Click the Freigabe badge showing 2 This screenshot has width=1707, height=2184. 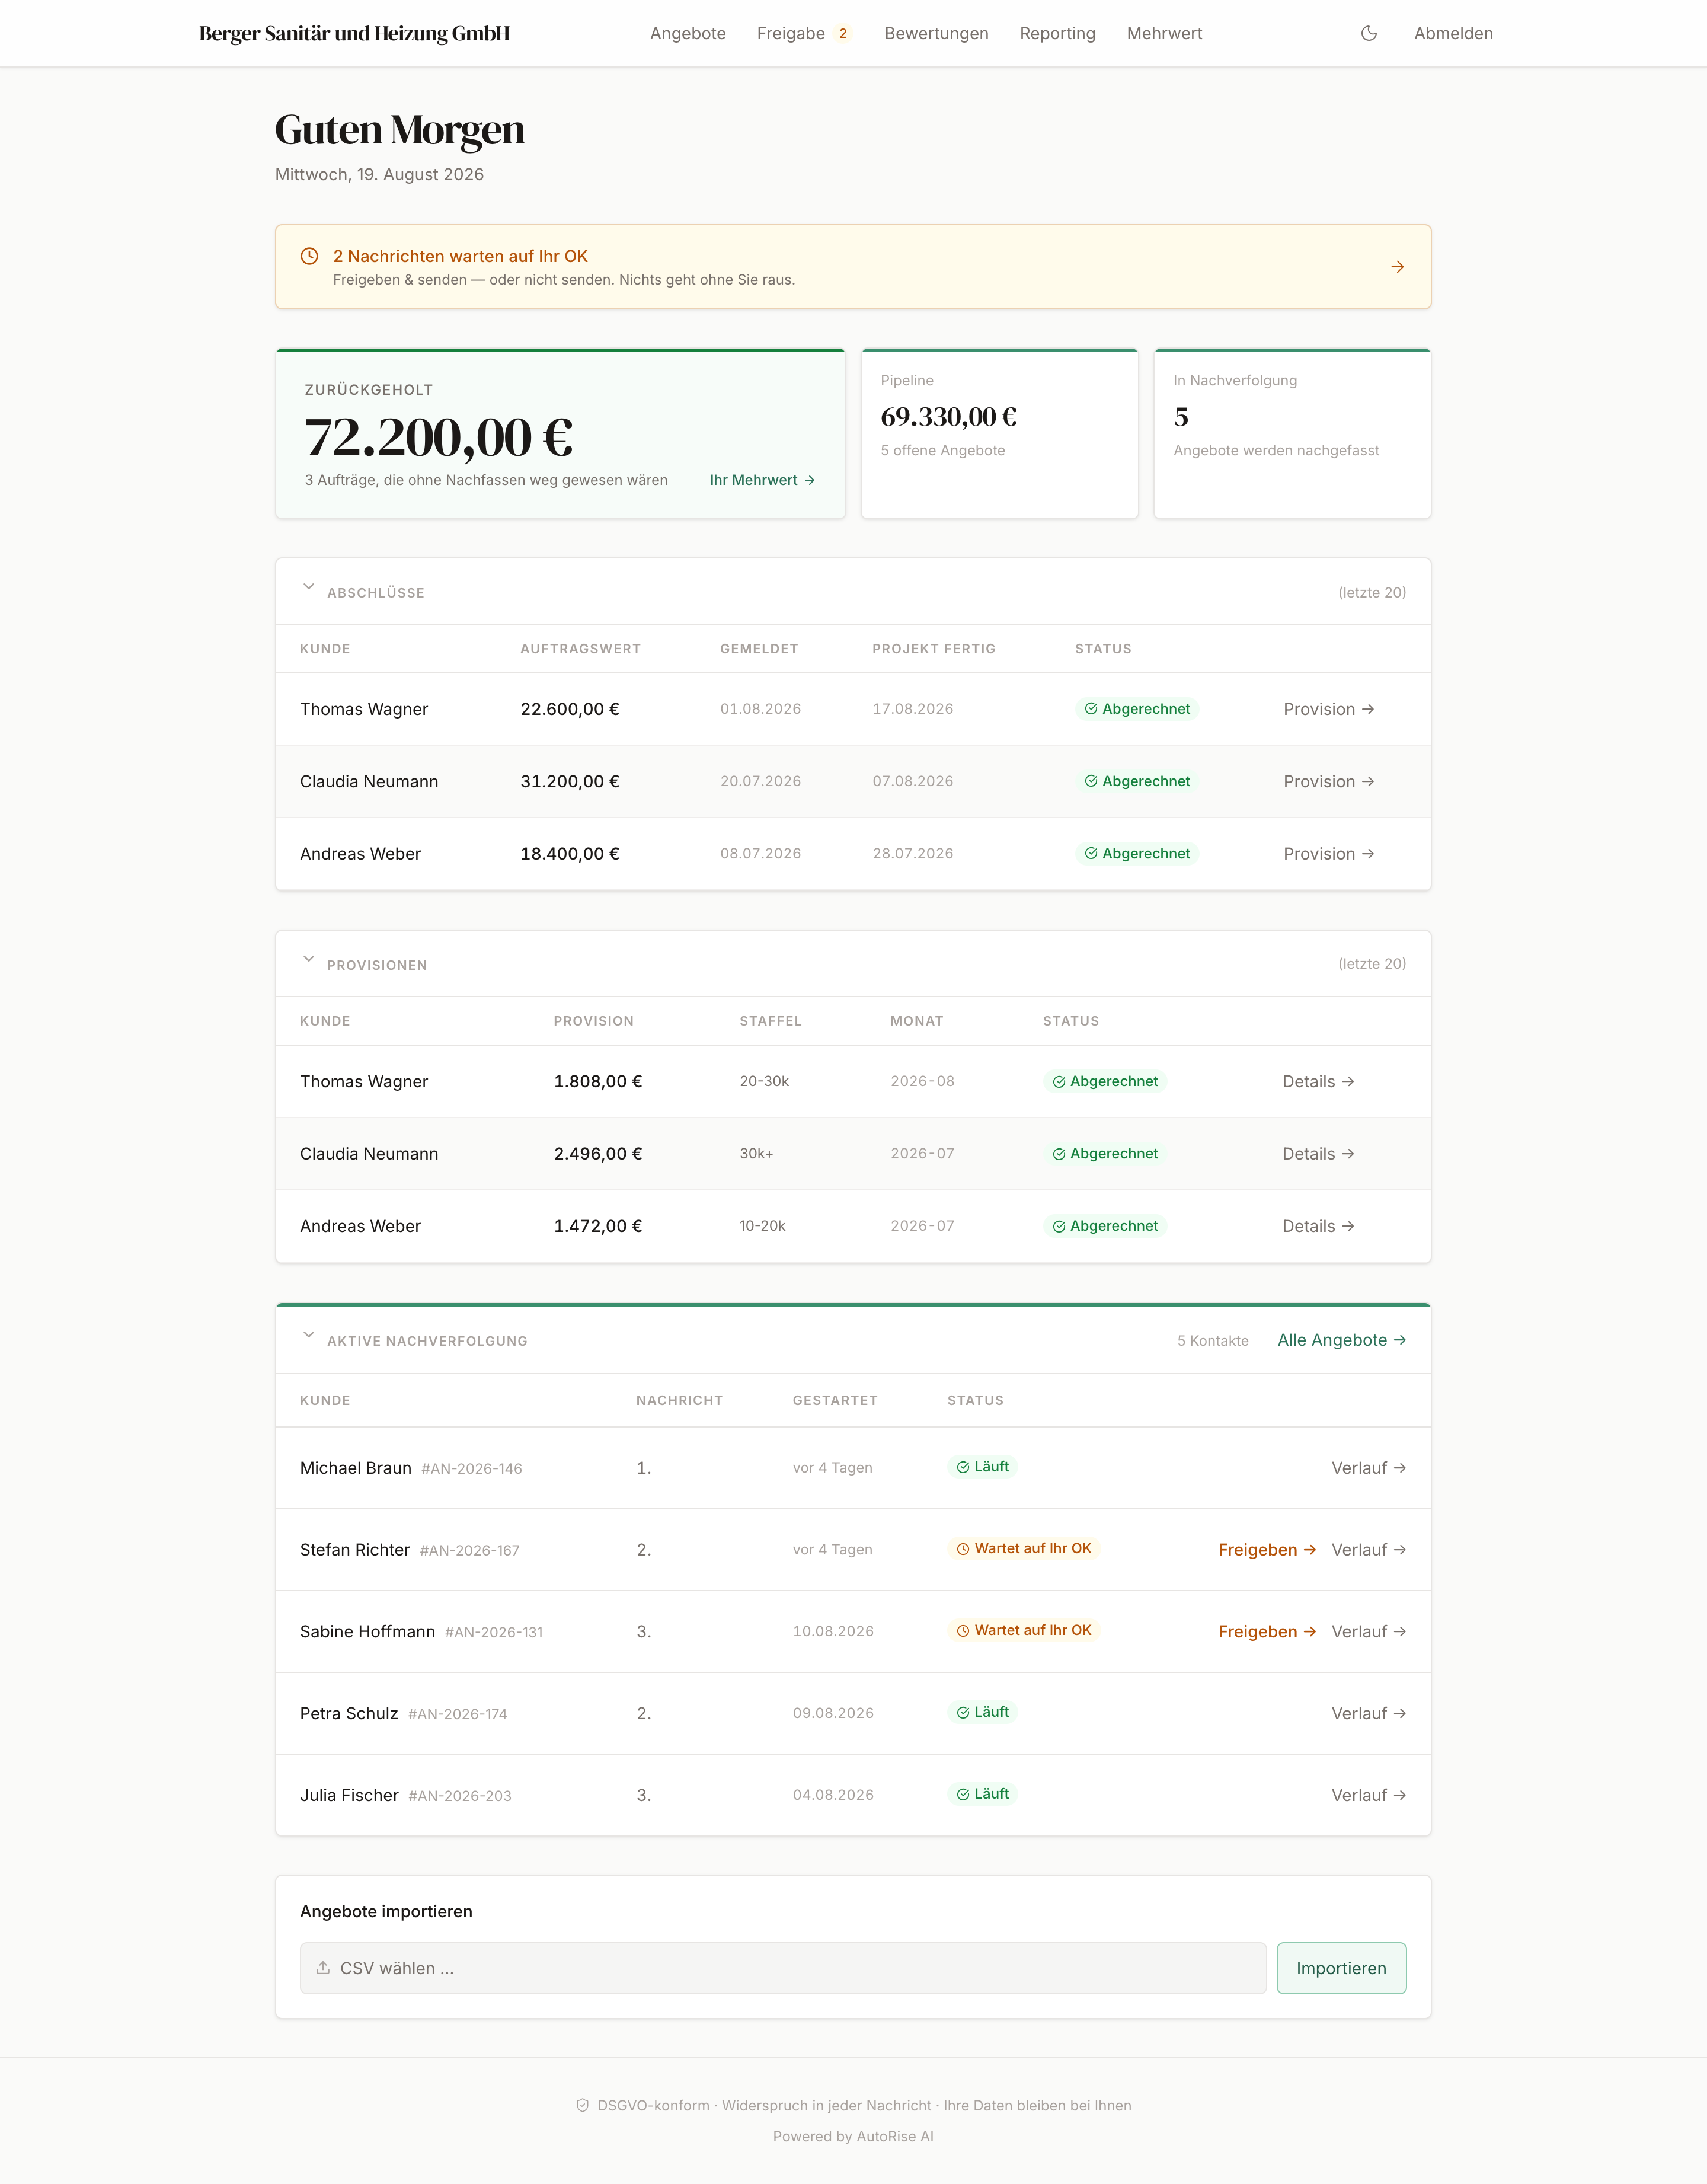point(843,33)
